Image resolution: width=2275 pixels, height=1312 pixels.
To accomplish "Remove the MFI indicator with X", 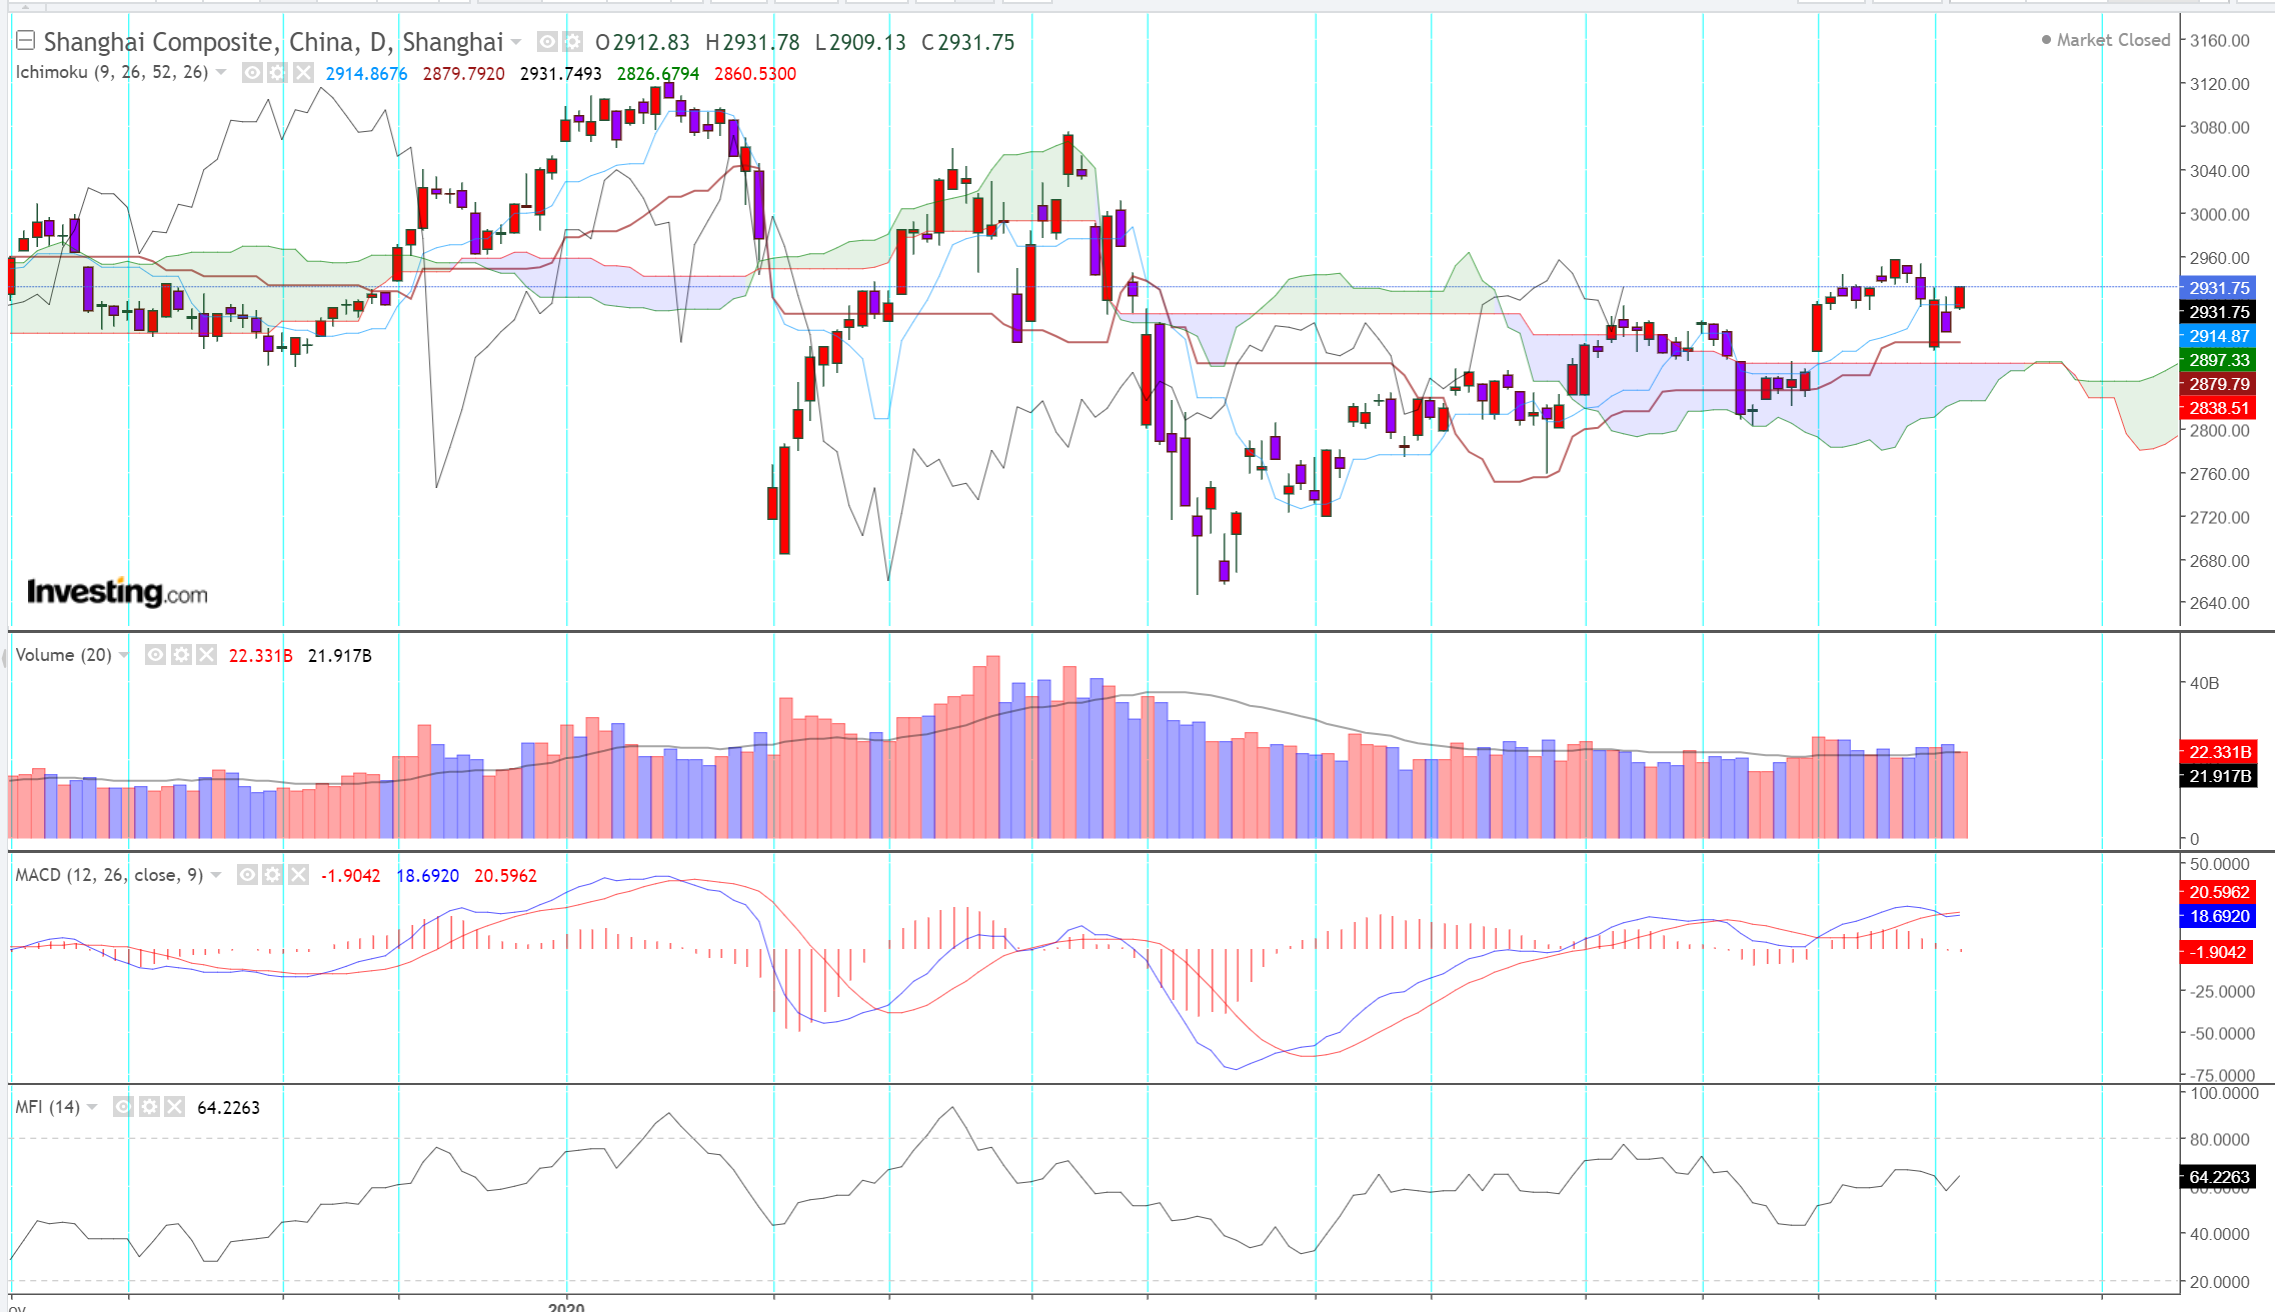I will (174, 1107).
